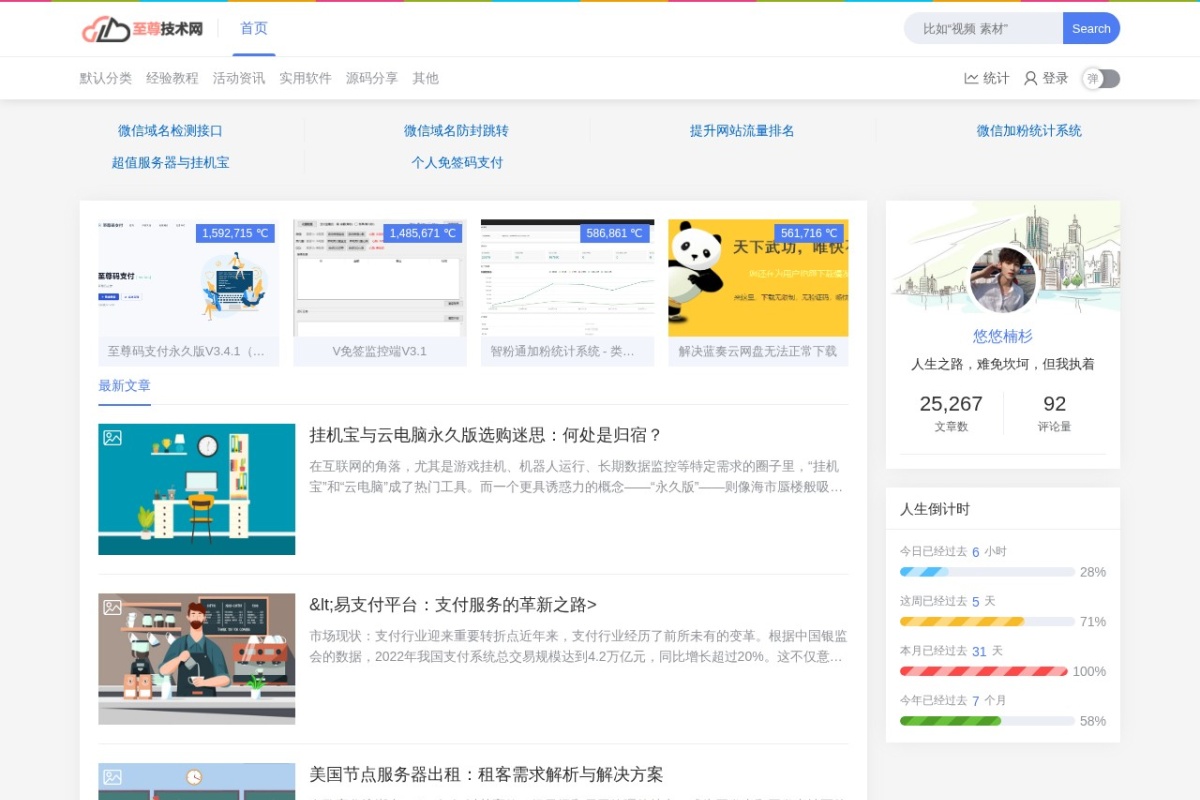Open article 挂机宝与云电脑永久版选购迷思
The image size is (1200, 800).
coord(486,435)
